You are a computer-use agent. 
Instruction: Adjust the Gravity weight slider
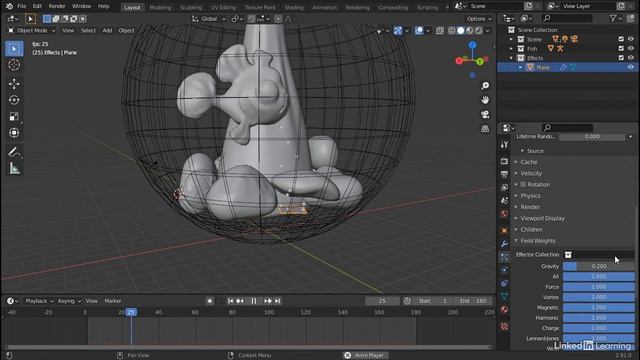click(599, 266)
